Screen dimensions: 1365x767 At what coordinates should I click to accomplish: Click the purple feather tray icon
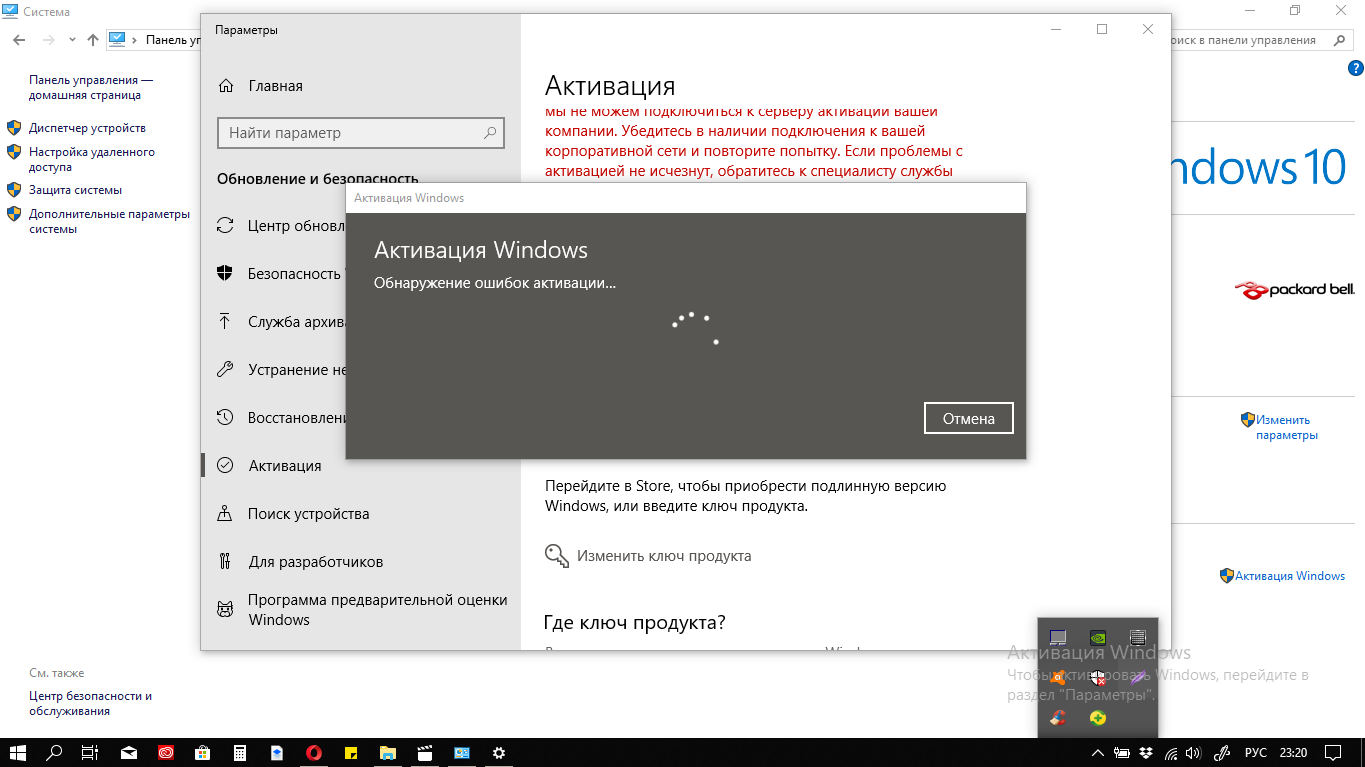[1138, 677]
